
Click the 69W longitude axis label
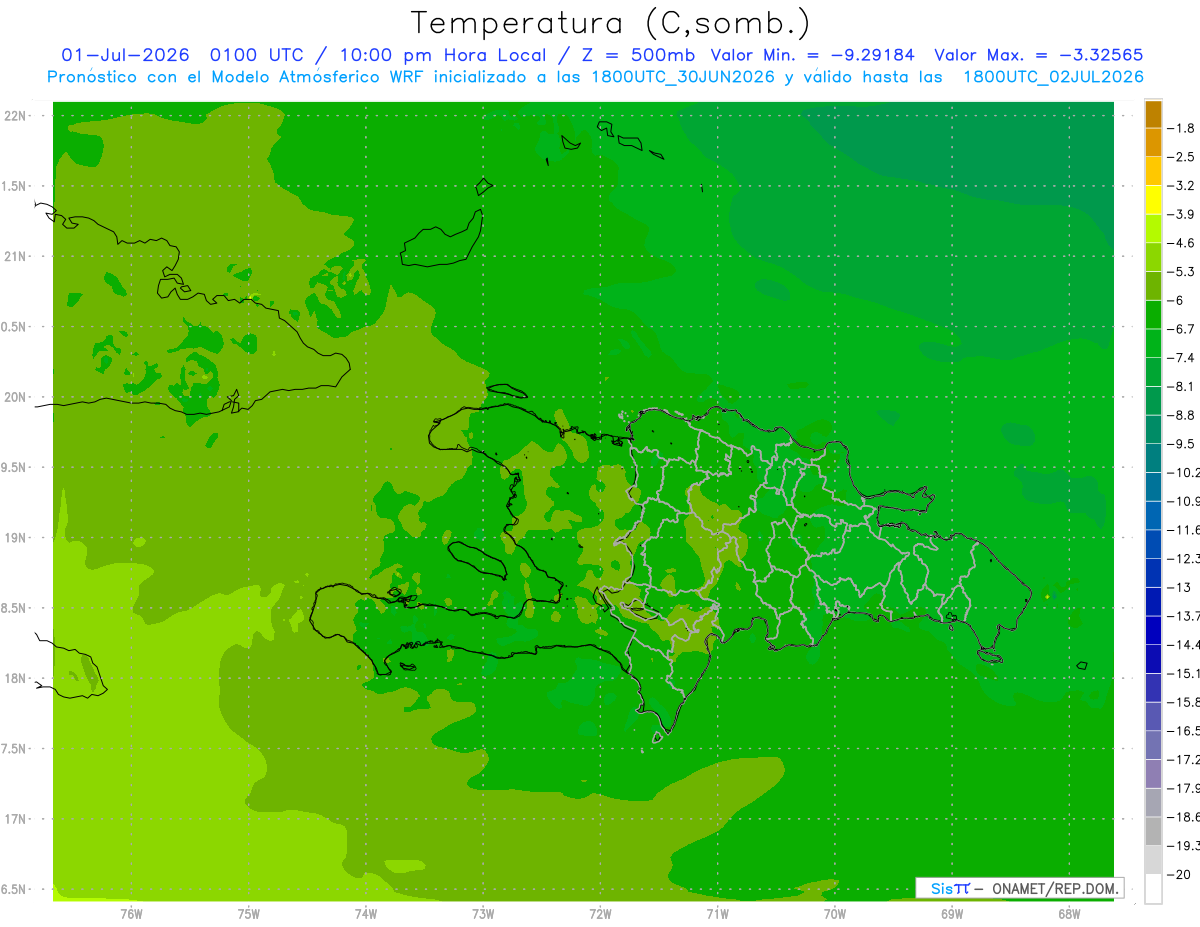(x=952, y=914)
